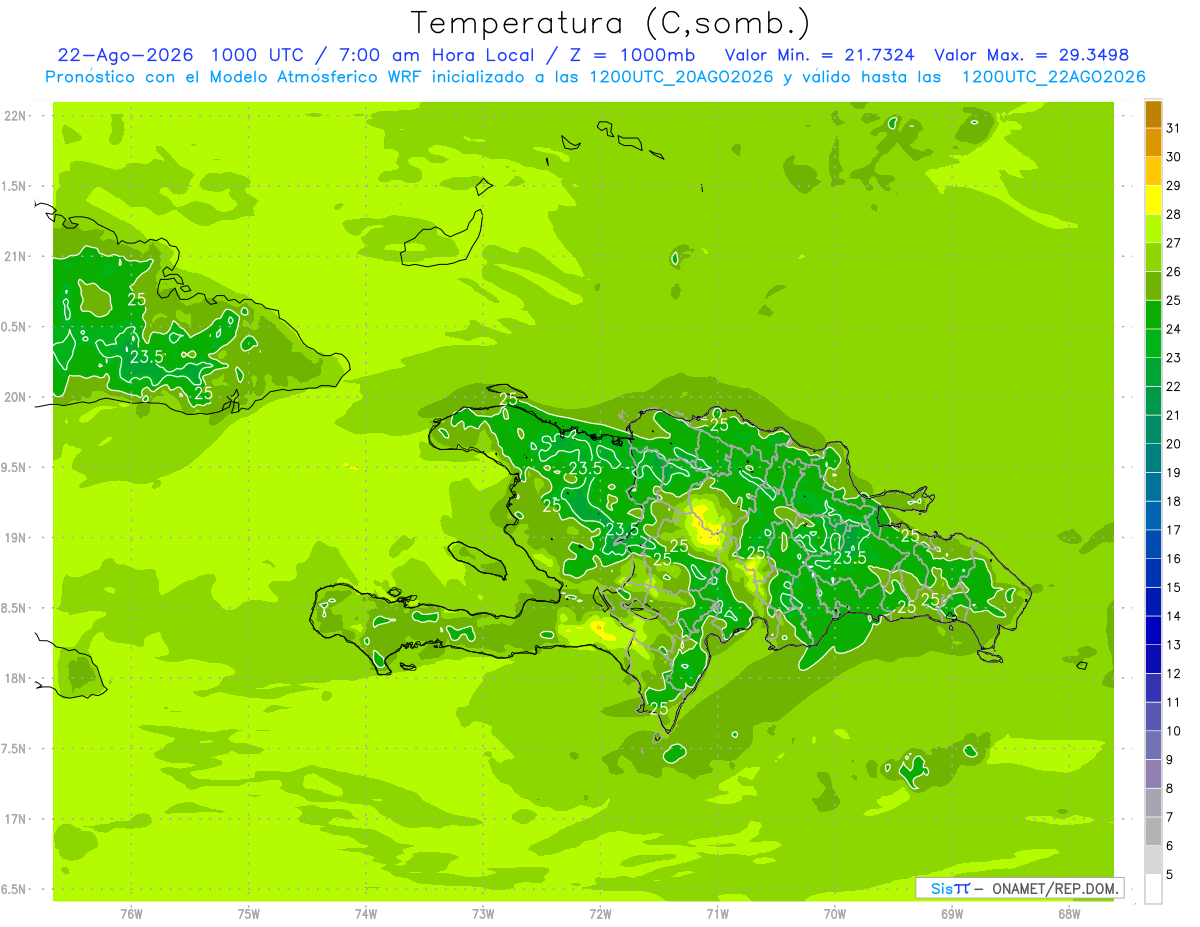Click the 73W longitude axis label
The image size is (1200, 927).
(483, 914)
